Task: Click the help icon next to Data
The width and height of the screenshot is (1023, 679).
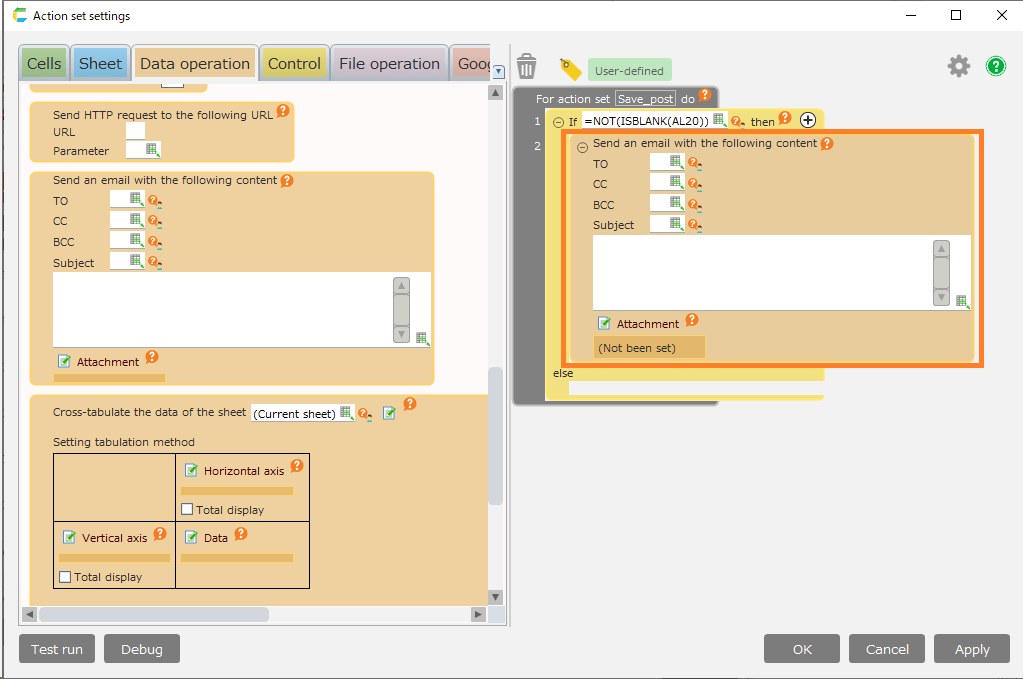Action: coord(240,535)
